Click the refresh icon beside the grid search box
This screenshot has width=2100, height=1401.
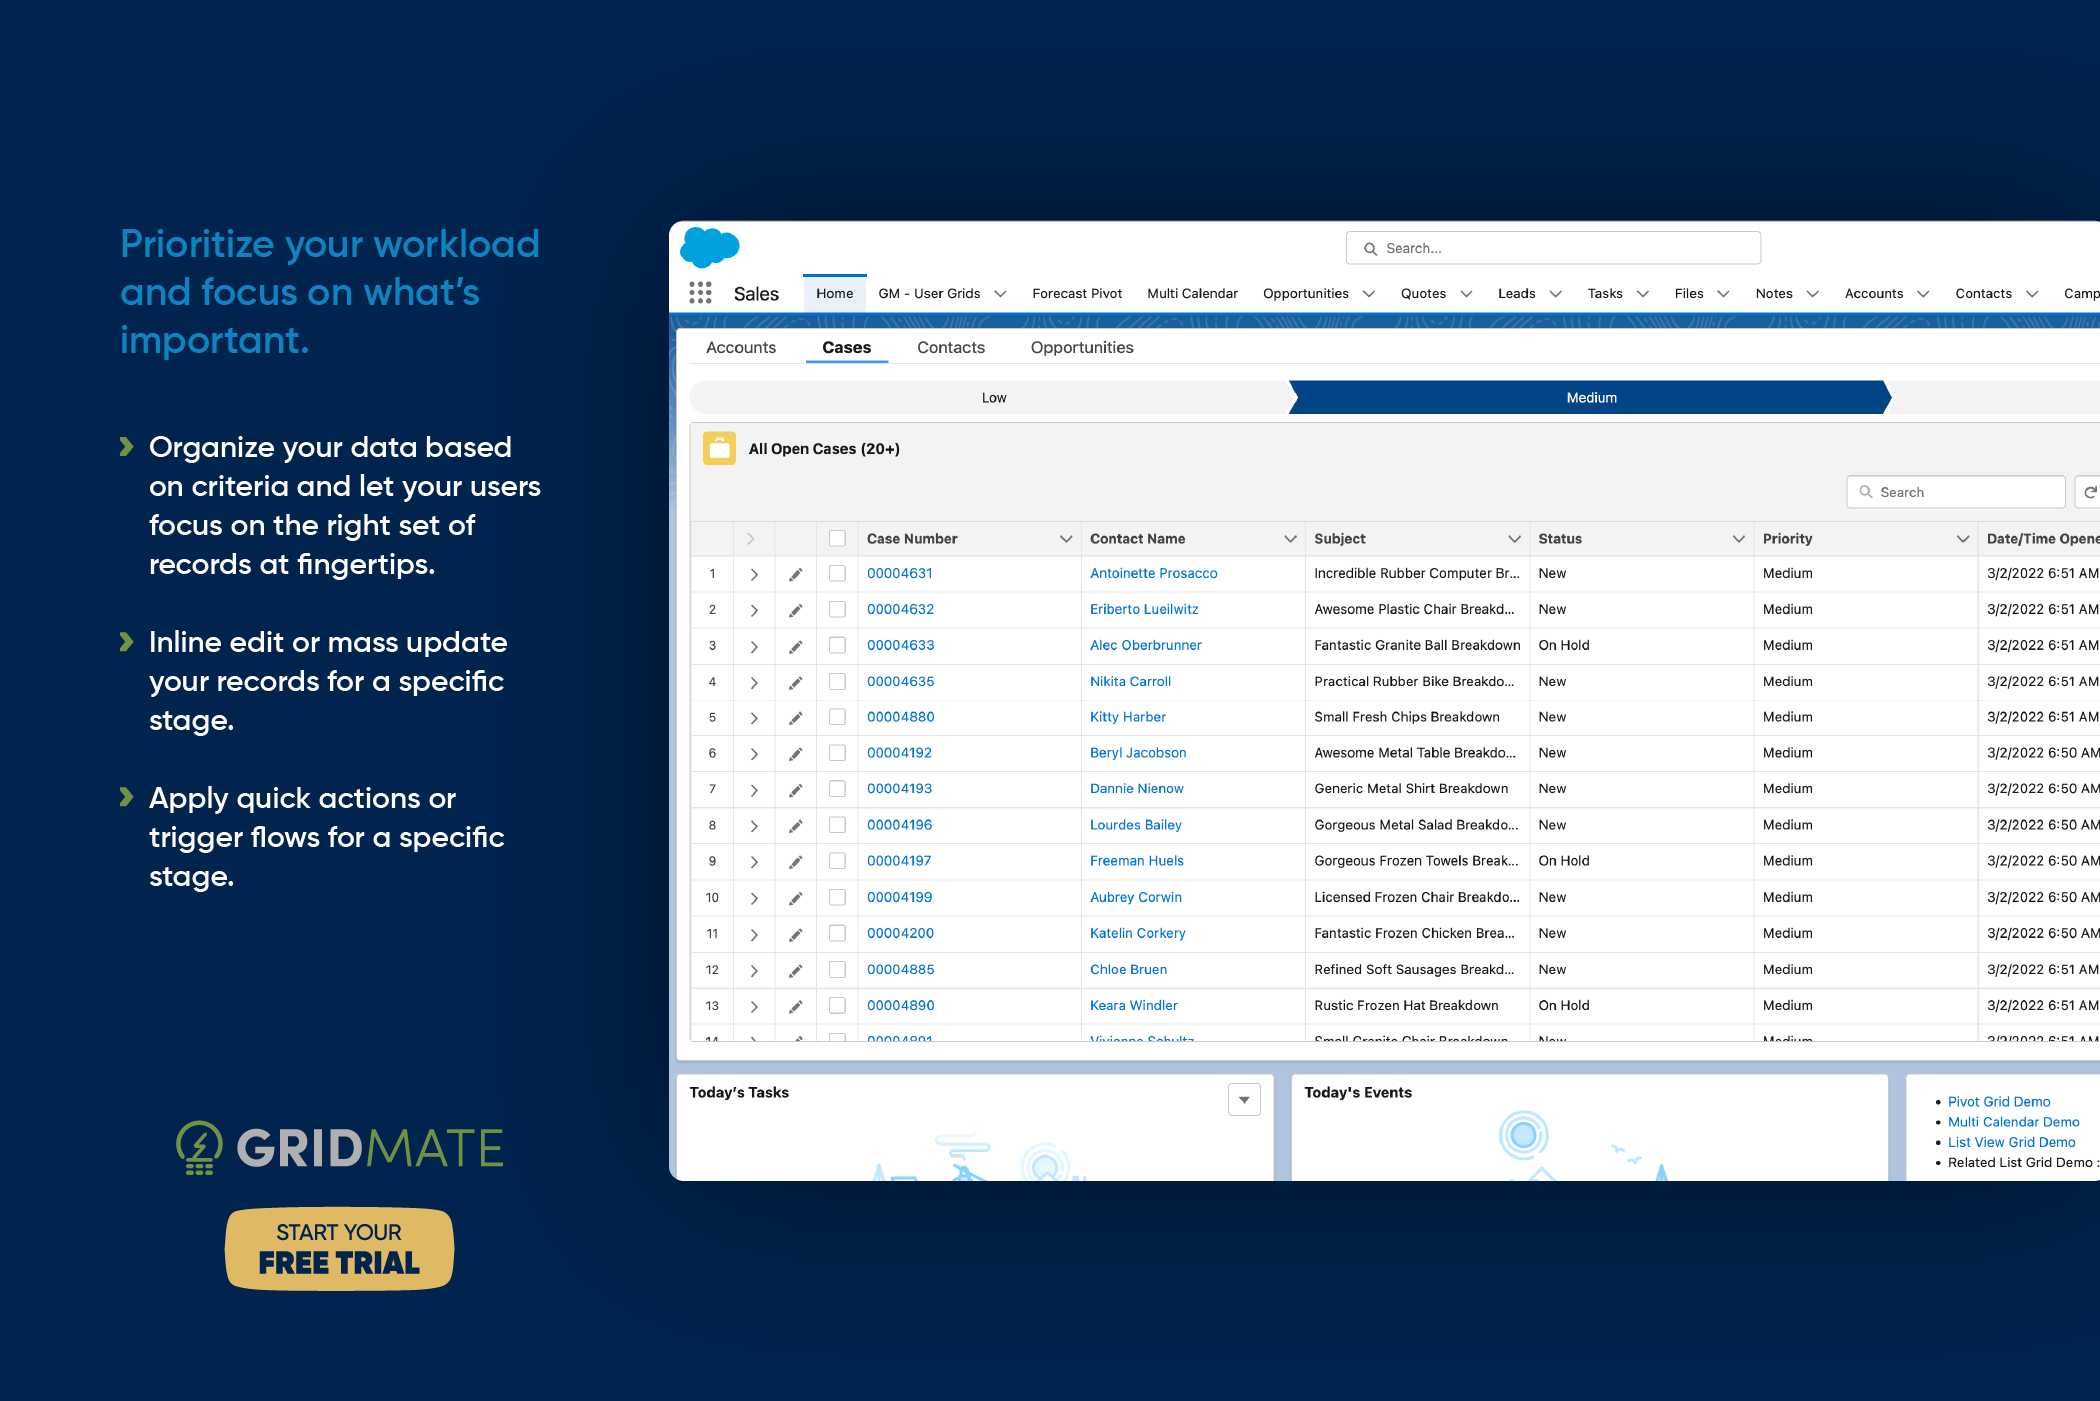click(2091, 491)
